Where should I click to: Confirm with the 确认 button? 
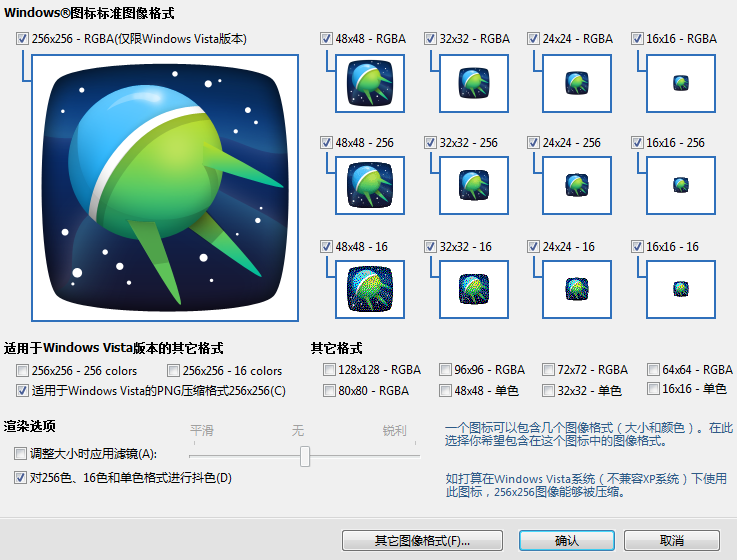[566, 540]
